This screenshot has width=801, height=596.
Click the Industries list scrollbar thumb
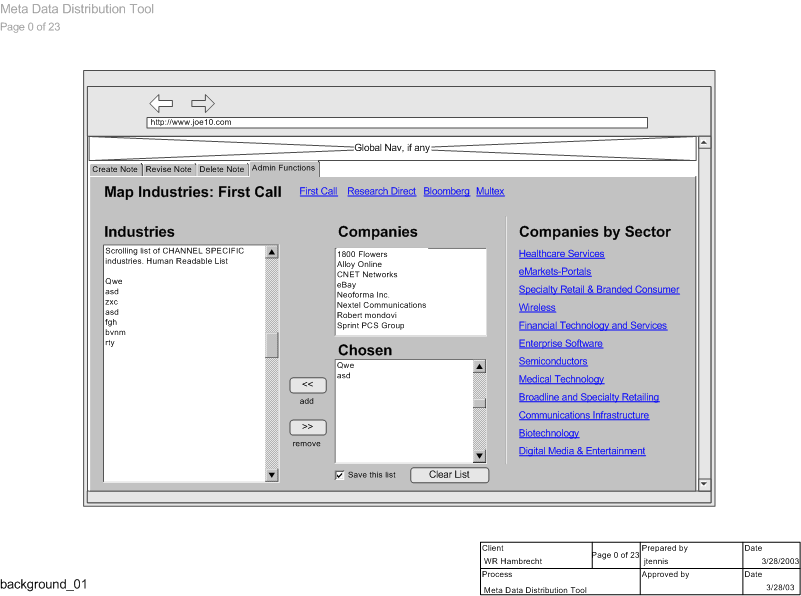coord(272,345)
